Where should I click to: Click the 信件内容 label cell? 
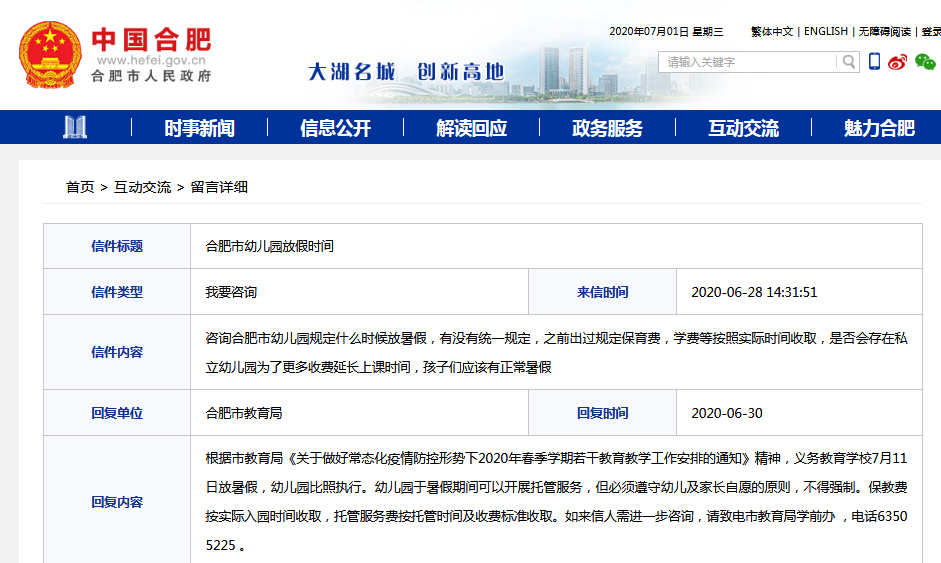[x=117, y=352]
